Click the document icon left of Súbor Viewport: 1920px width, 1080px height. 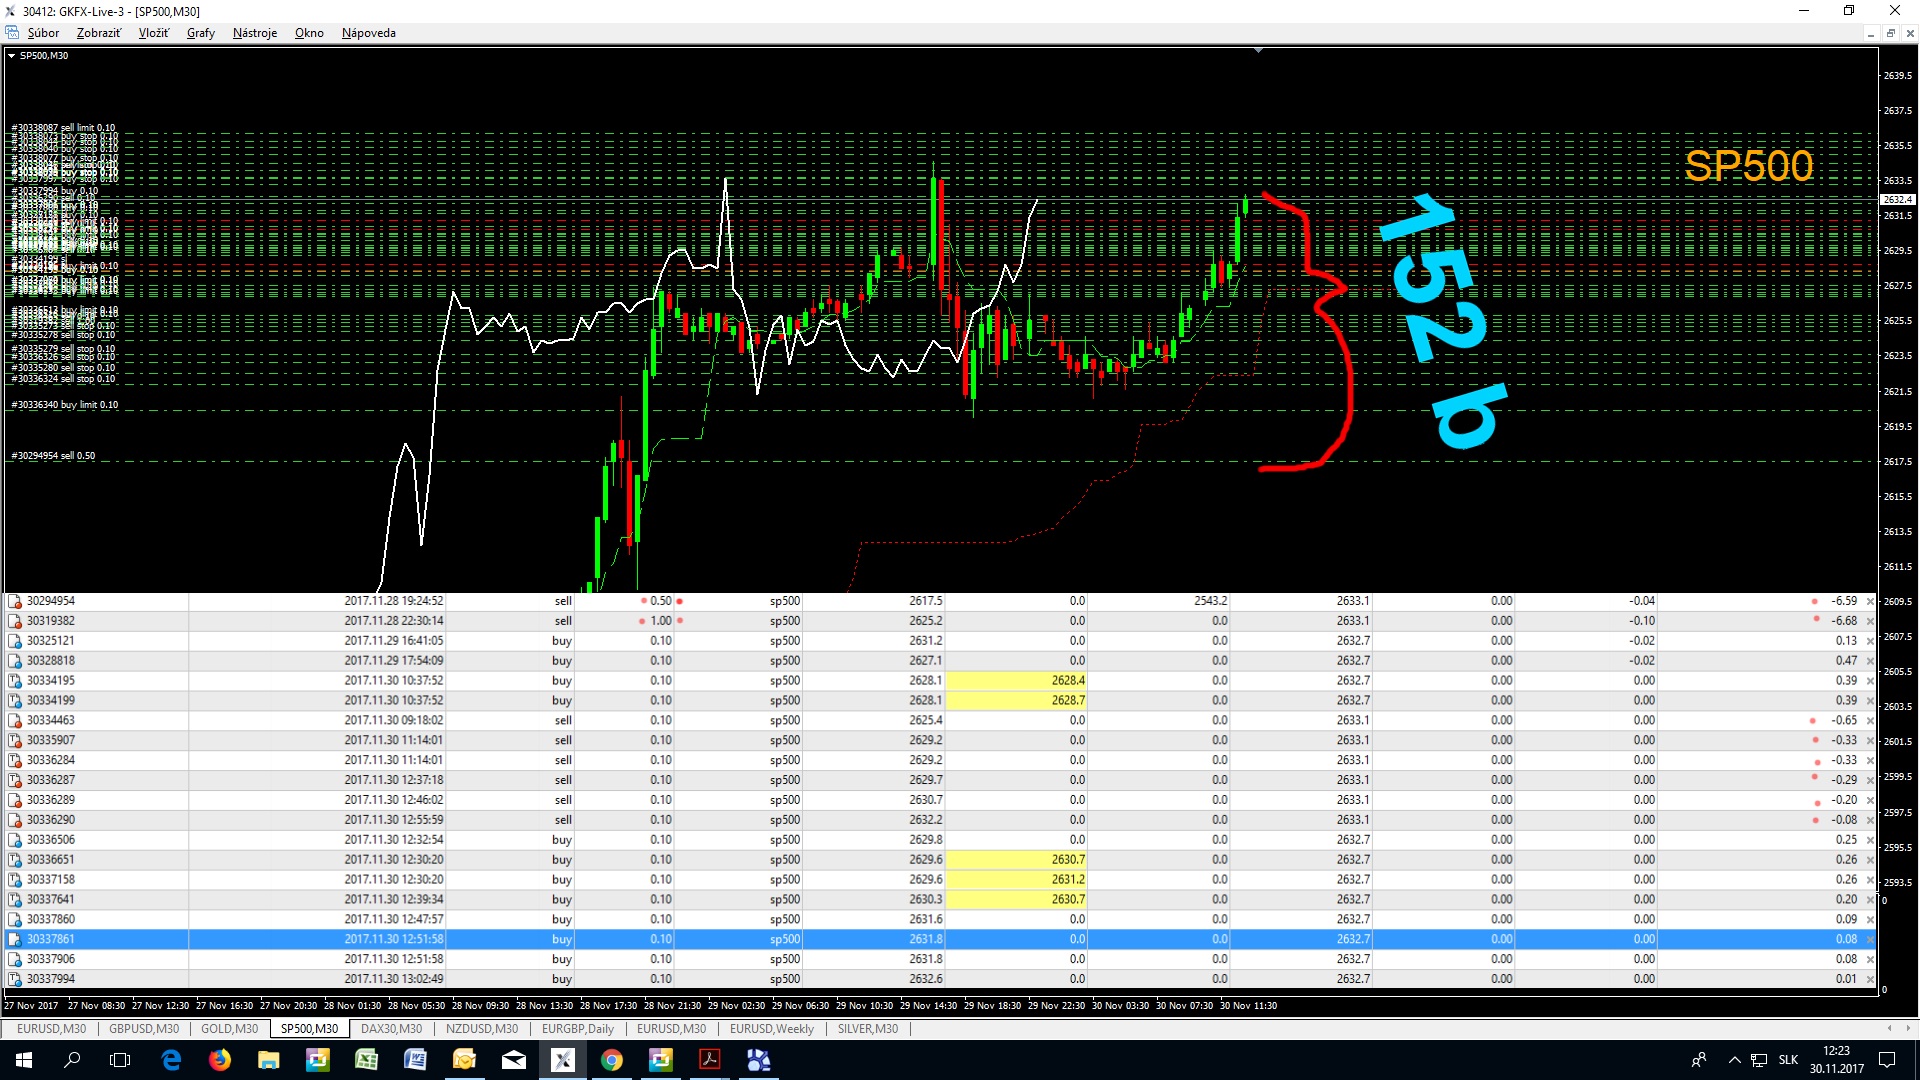coord(12,33)
